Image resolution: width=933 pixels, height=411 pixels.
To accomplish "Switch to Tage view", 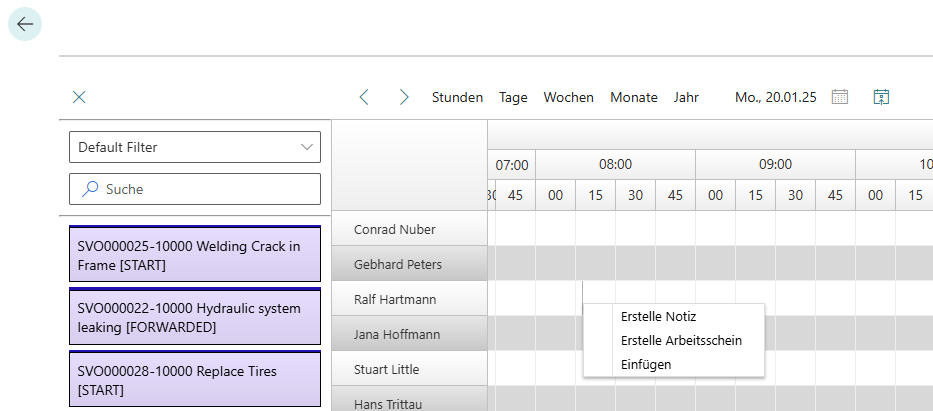I will pyautogui.click(x=514, y=98).
